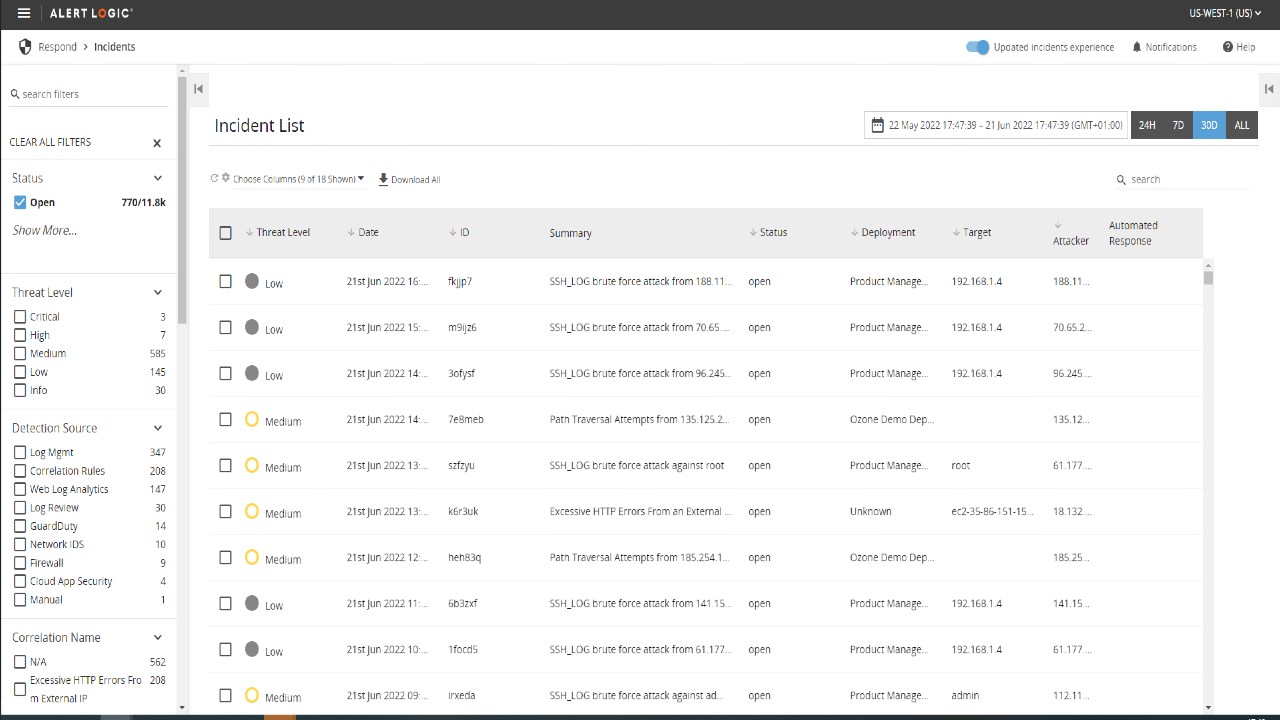This screenshot has height=720, width=1280.
Task: Collapse the Threat Level filter section
Action: point(157,293)
